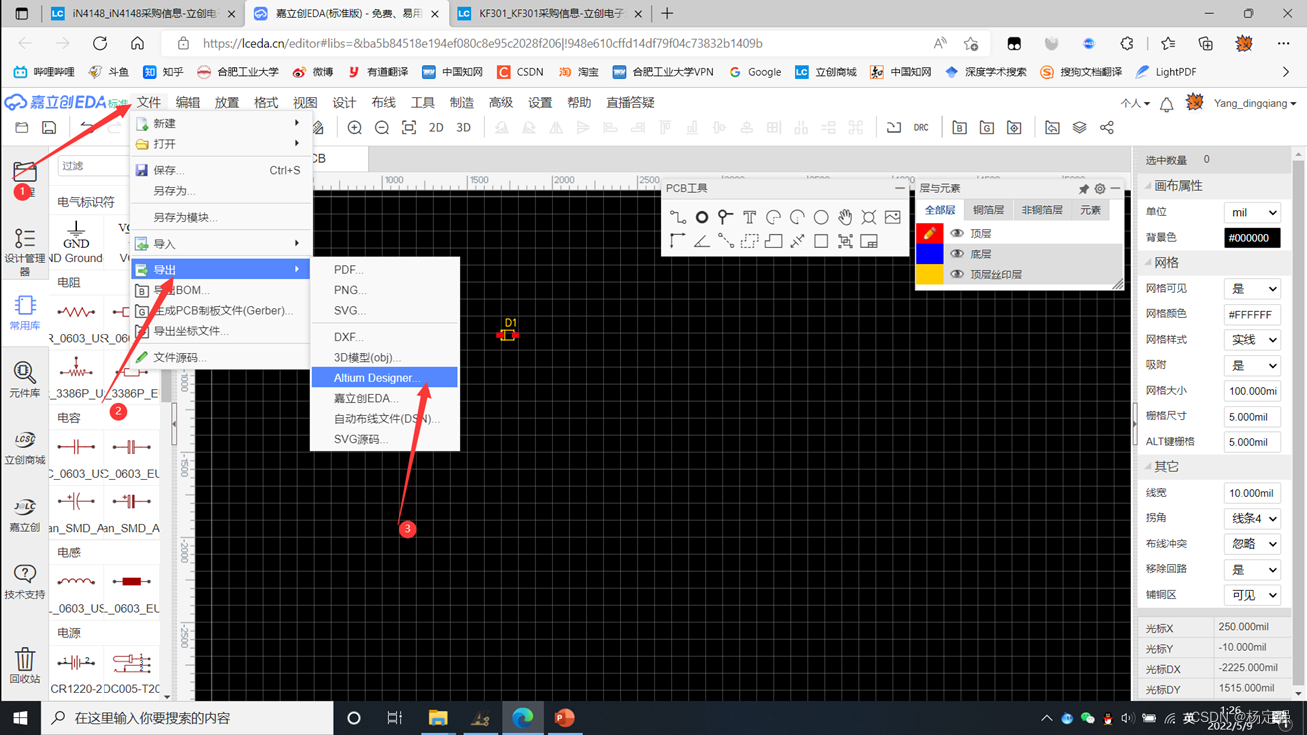Open the CSDN bookmark

pos(520,72)
